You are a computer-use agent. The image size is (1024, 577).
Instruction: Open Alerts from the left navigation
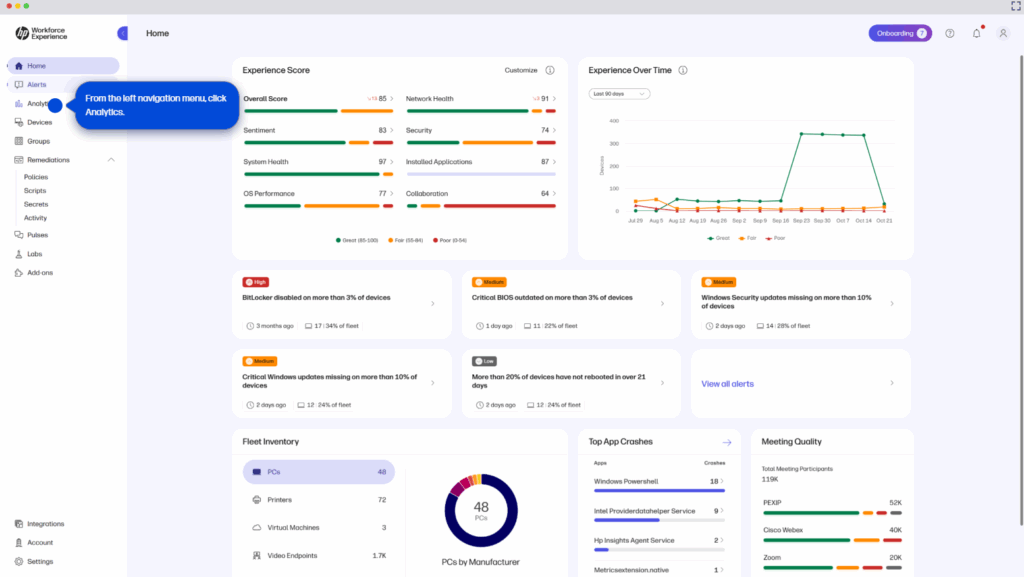pyautogui.click(x=44, y=84)
